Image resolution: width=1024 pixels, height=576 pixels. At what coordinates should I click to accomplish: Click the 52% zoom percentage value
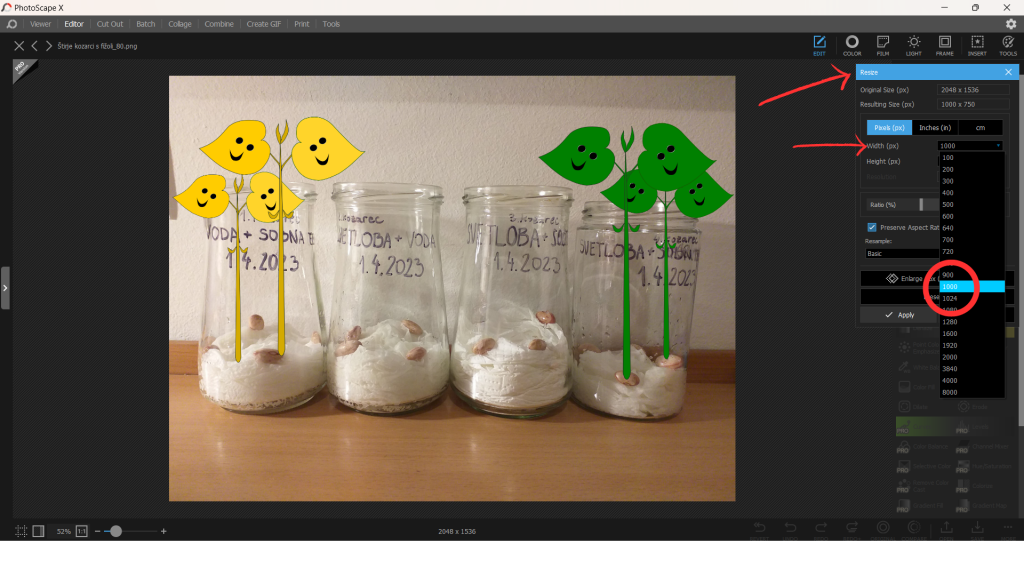click(63, 532)
